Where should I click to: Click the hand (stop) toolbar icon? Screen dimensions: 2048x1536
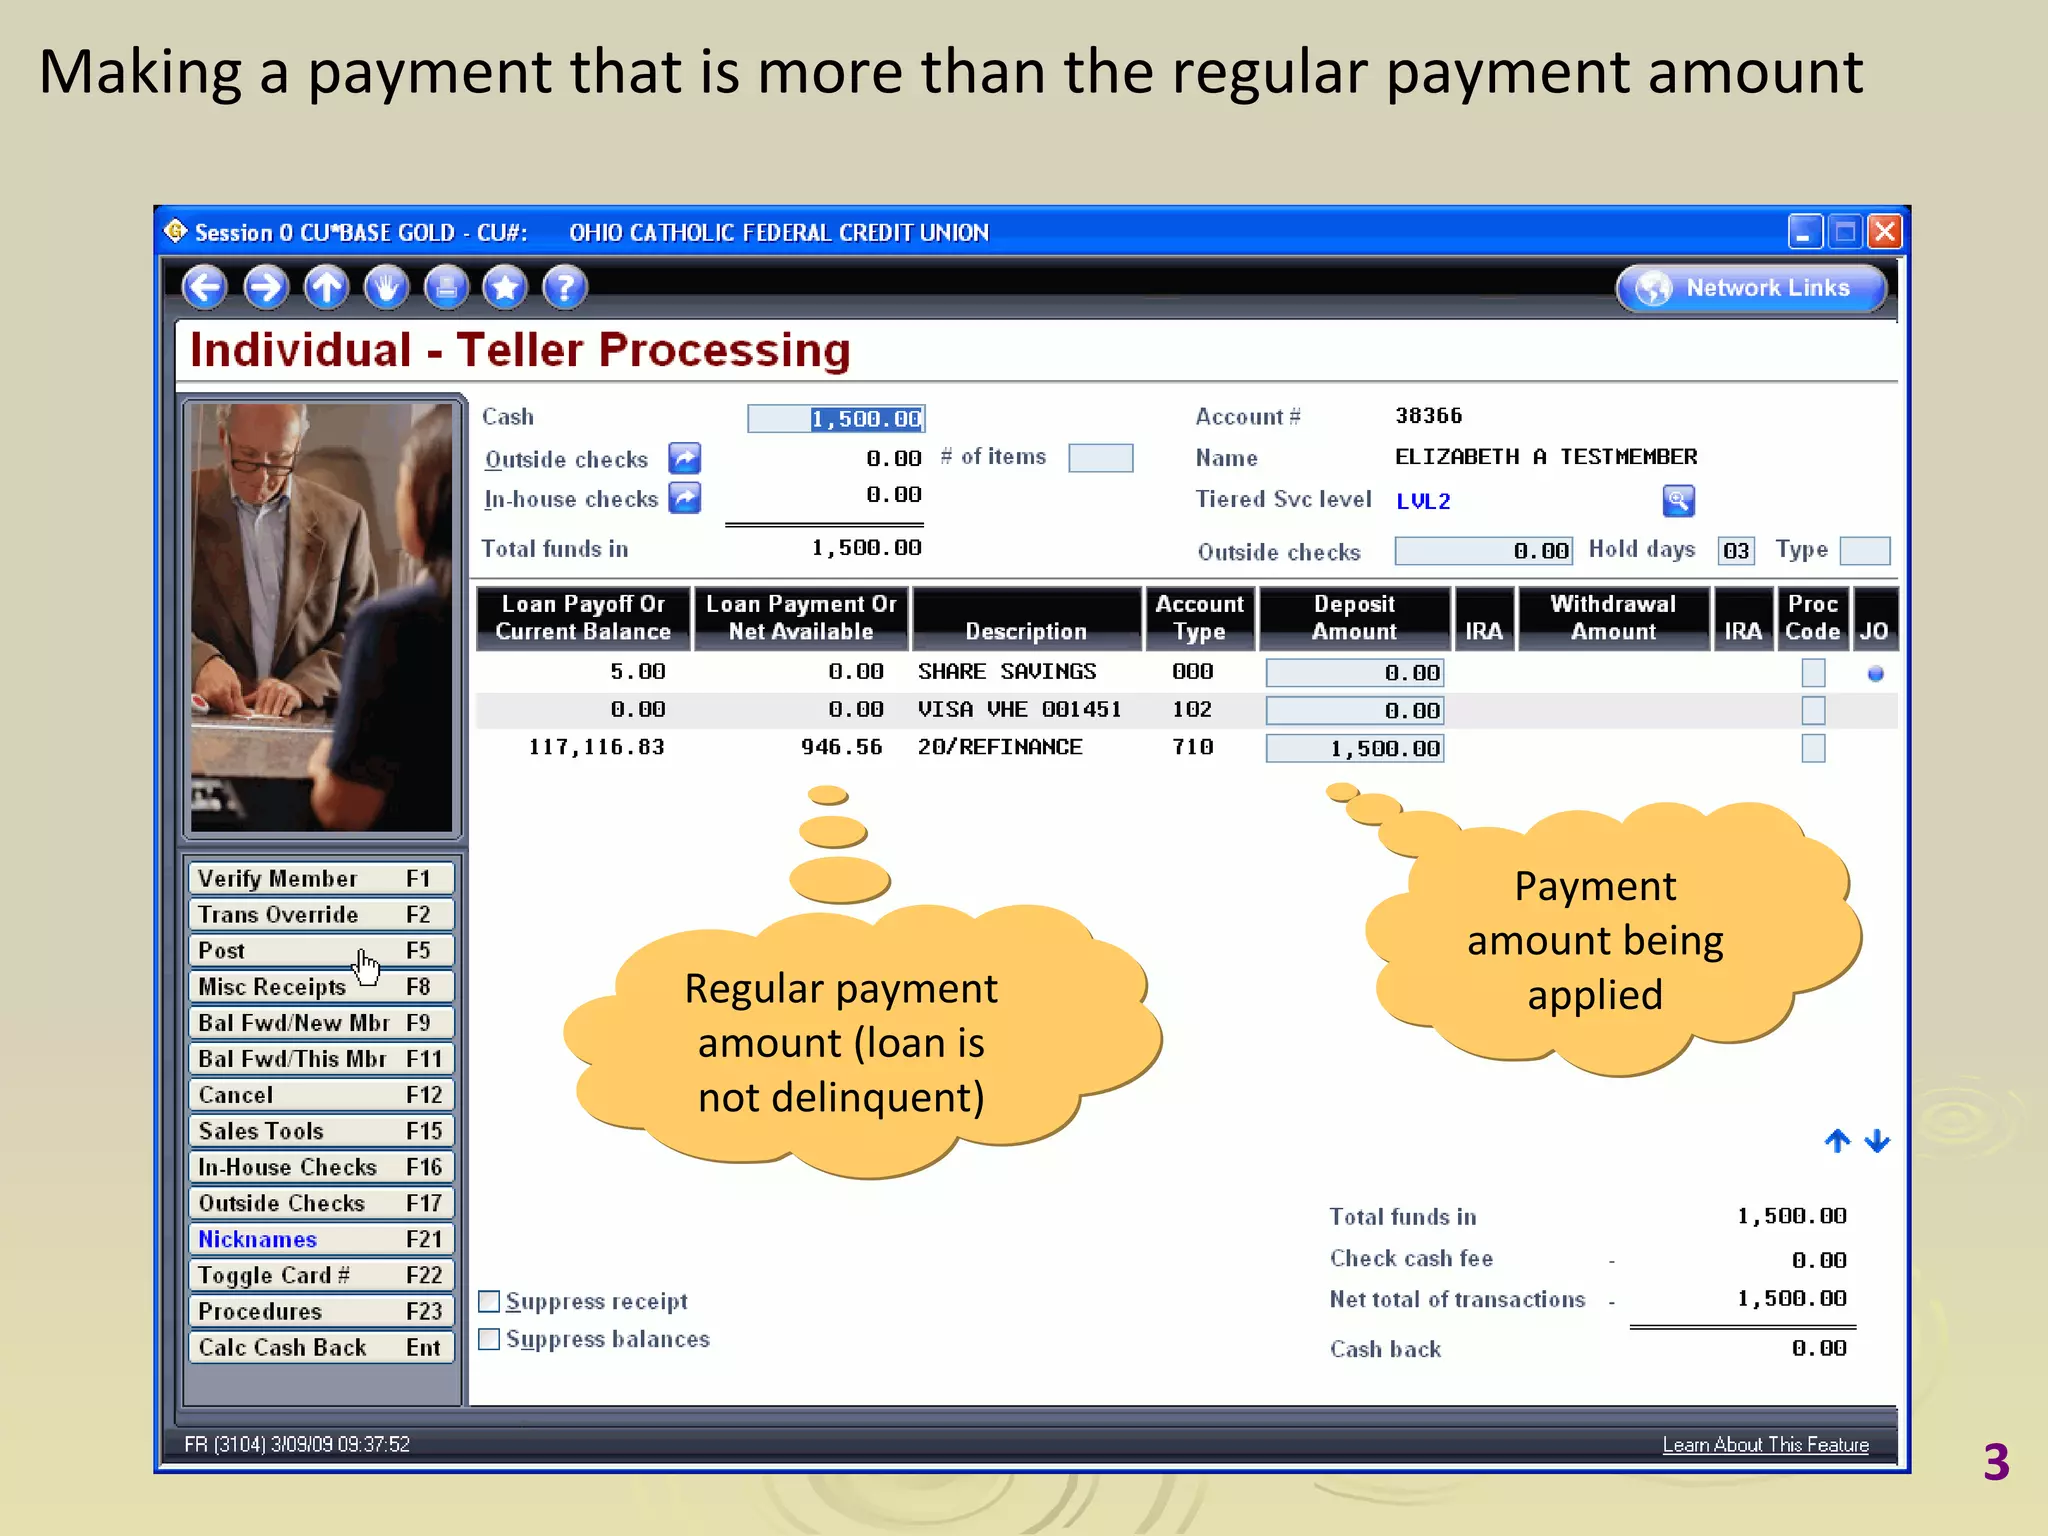(386, 288)
